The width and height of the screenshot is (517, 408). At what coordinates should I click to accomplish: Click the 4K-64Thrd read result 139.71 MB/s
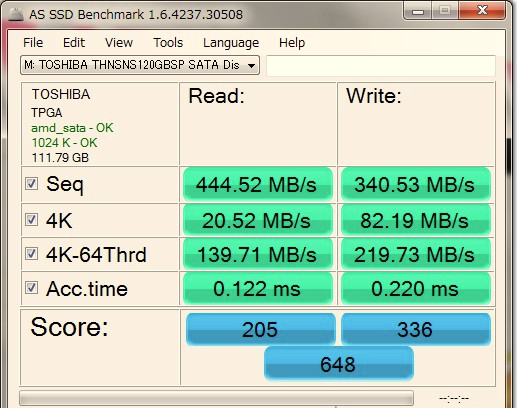tap(258, 254)
